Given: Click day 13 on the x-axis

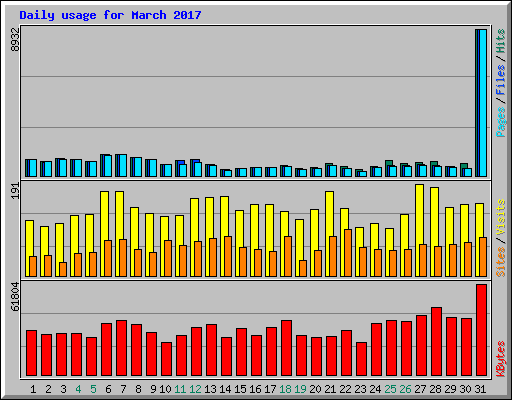Looking at the screenshot, I should point(210,389).
